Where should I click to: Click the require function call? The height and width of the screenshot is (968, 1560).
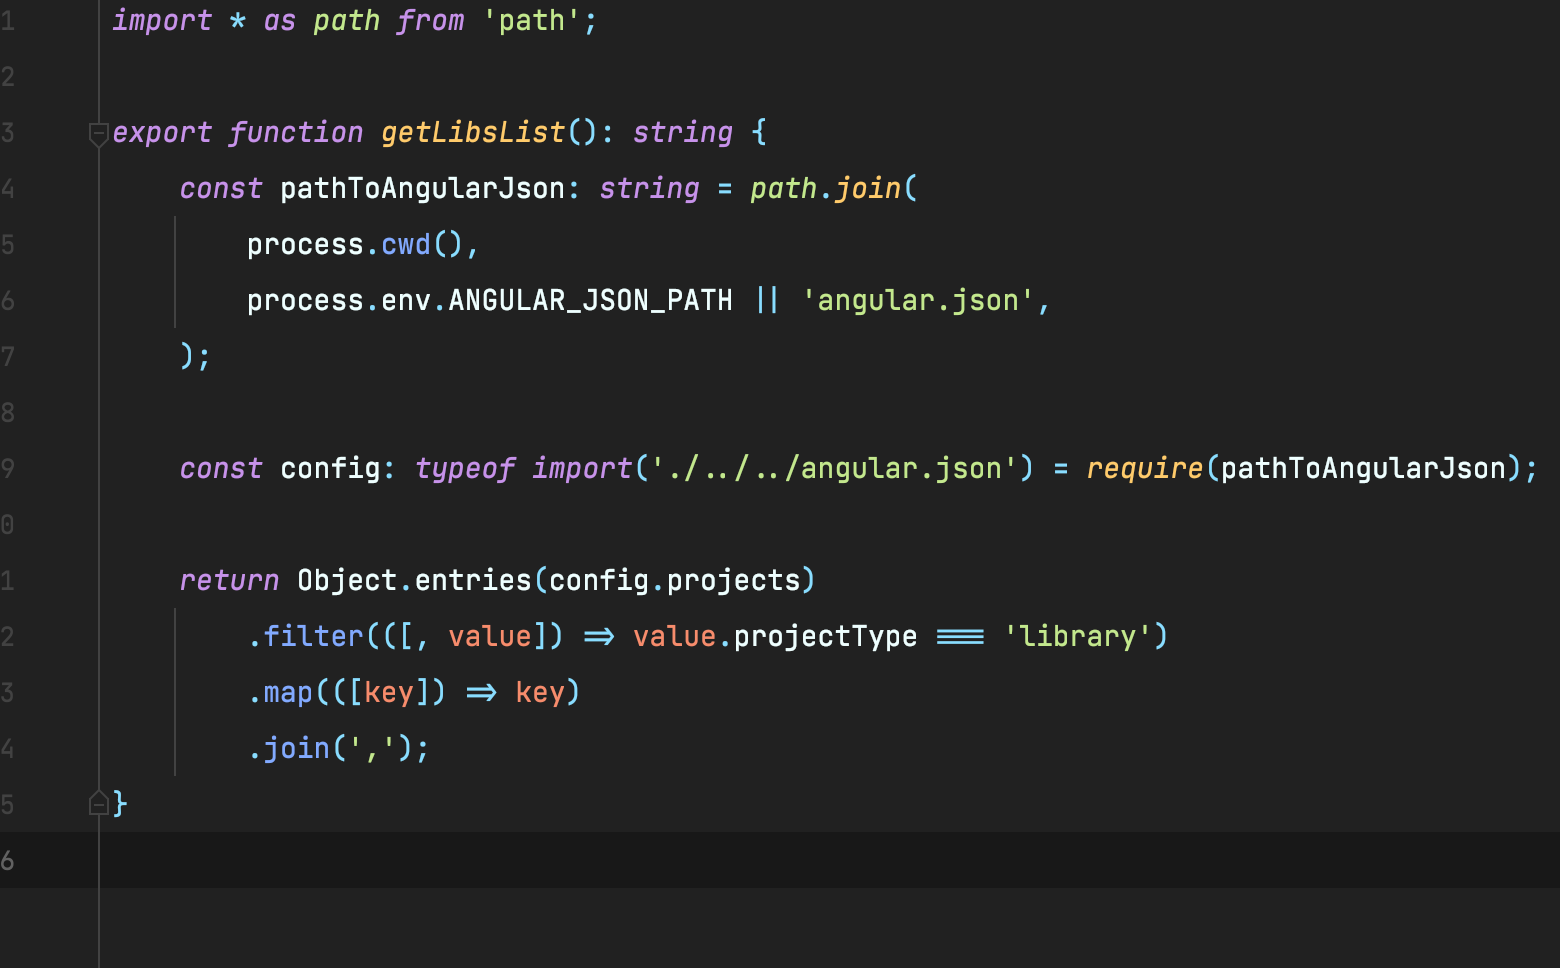pyautogui.click(x=1144, y=469)
